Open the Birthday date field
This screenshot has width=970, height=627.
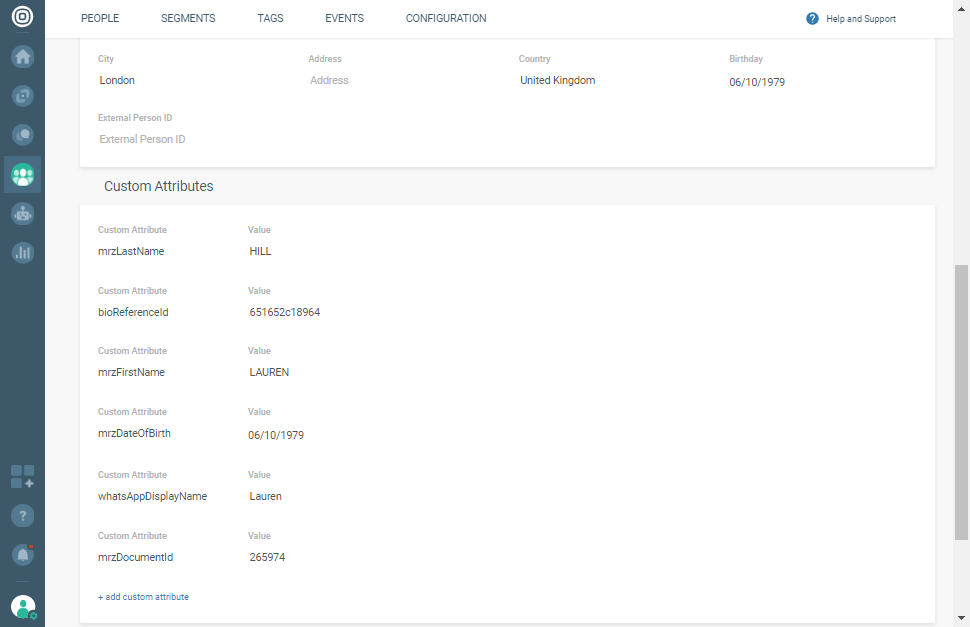coord(820,82)
